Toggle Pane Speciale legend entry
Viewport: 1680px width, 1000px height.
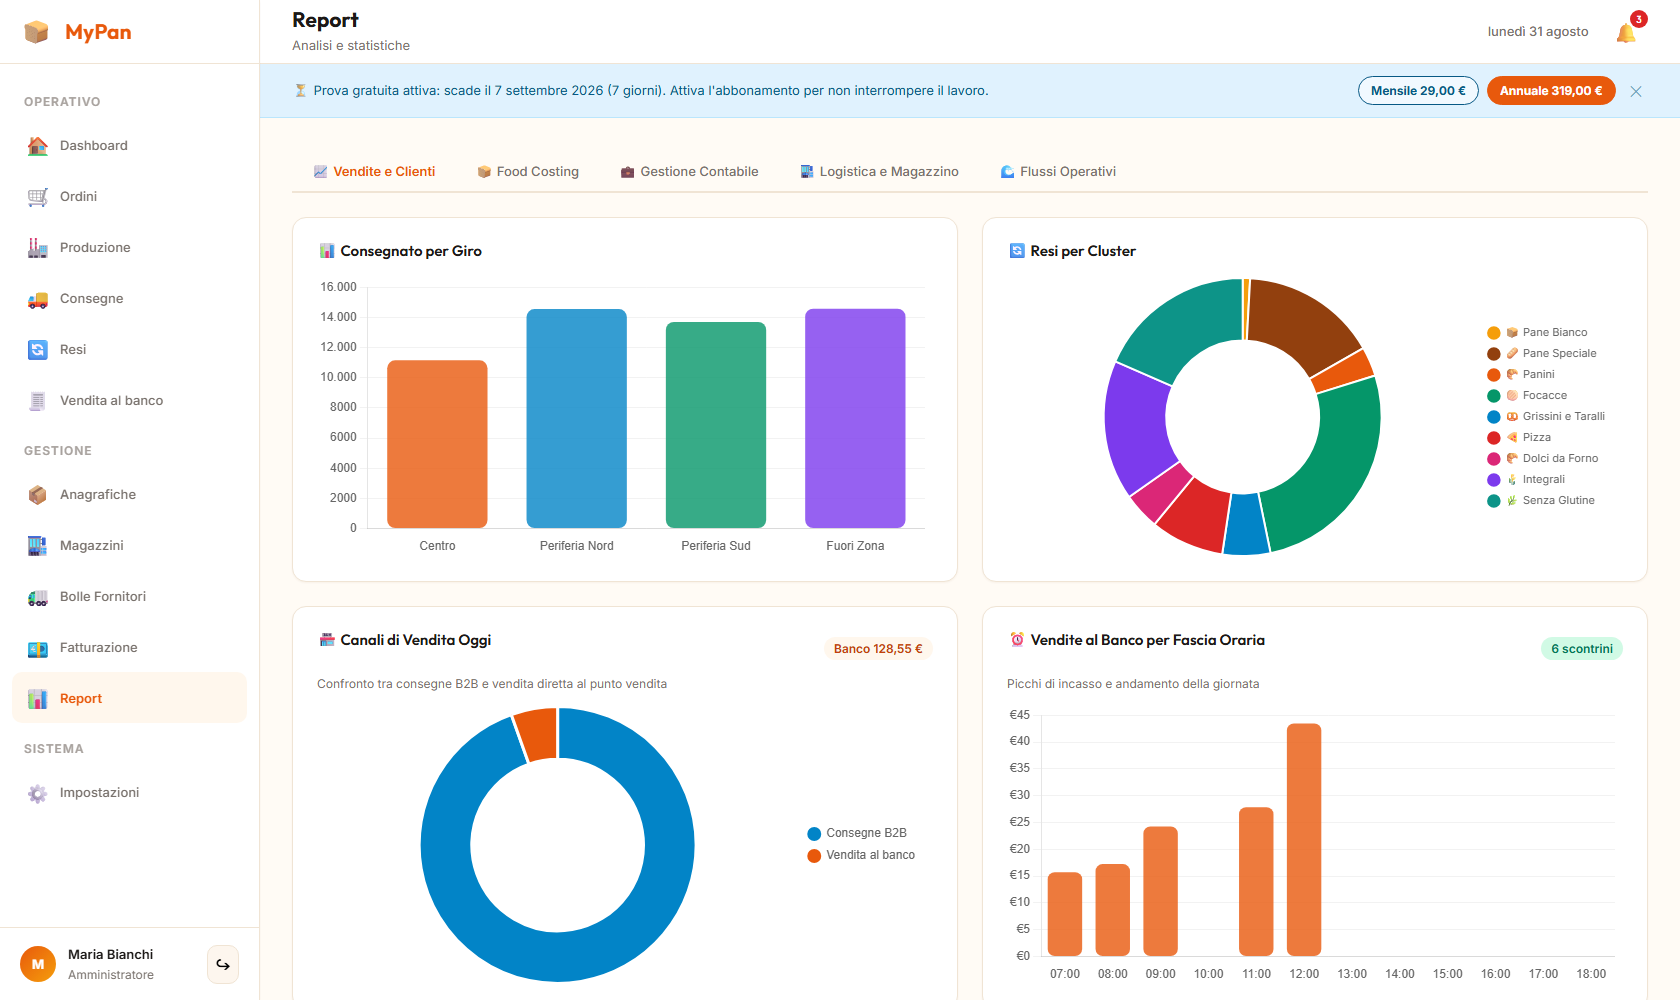click(1542, 354)
